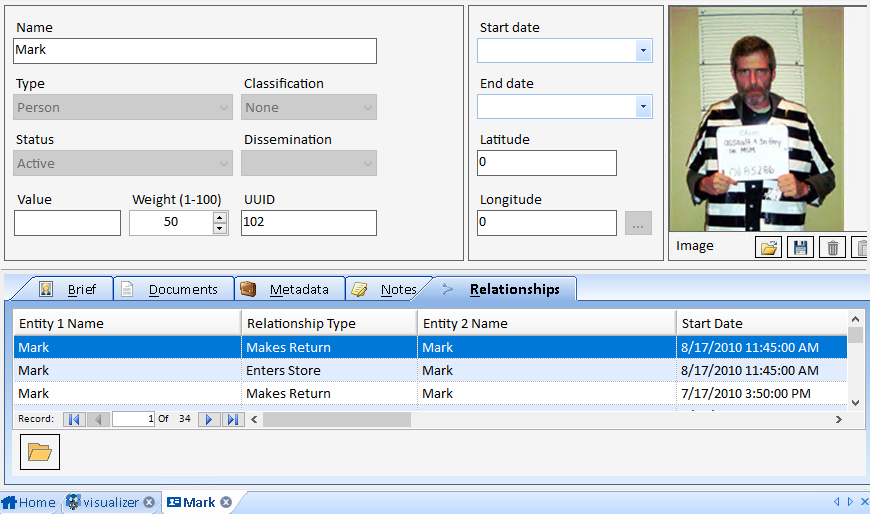The width and height of the screenshot is (870, 514).
Task: Increase the Weight value with up arrow
Action: [x=220, y=217]
